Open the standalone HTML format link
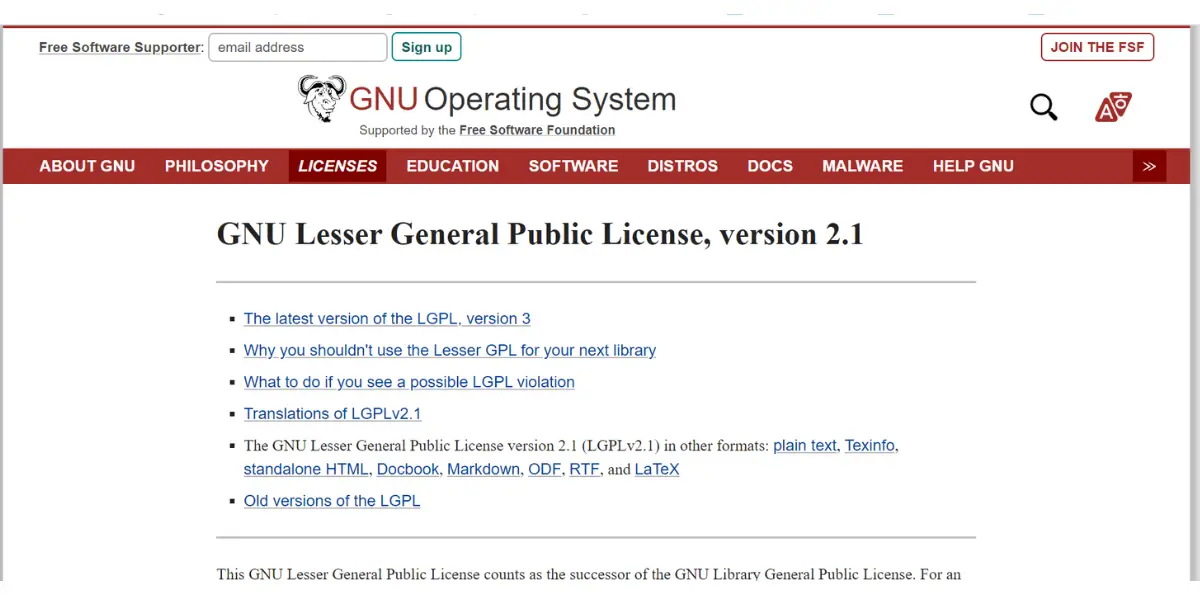Screen dimensions: 1200x600 [306, 469]
